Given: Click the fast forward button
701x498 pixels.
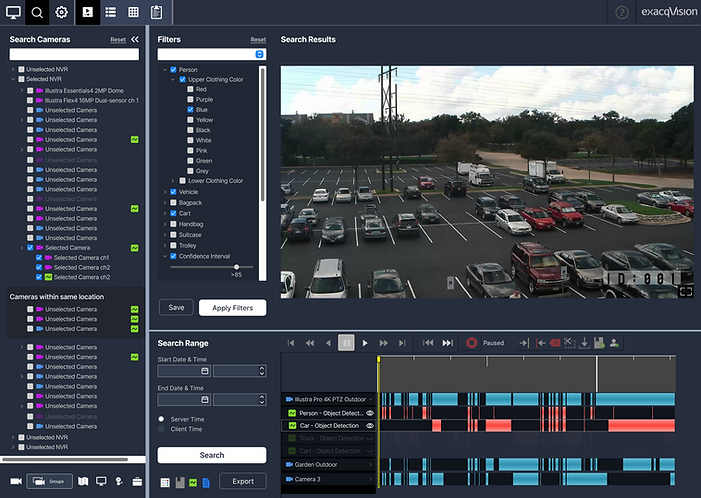Looking at the screenshot, I should coord(384,343).
